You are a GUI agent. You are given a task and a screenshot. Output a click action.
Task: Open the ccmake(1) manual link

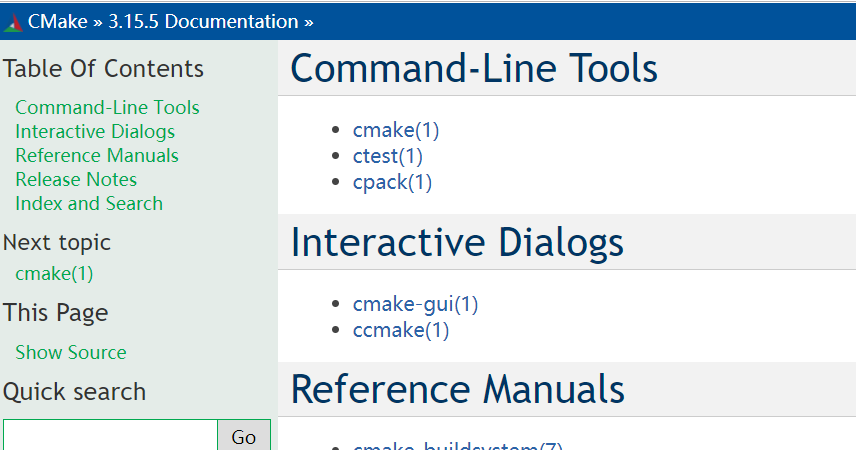401,330
